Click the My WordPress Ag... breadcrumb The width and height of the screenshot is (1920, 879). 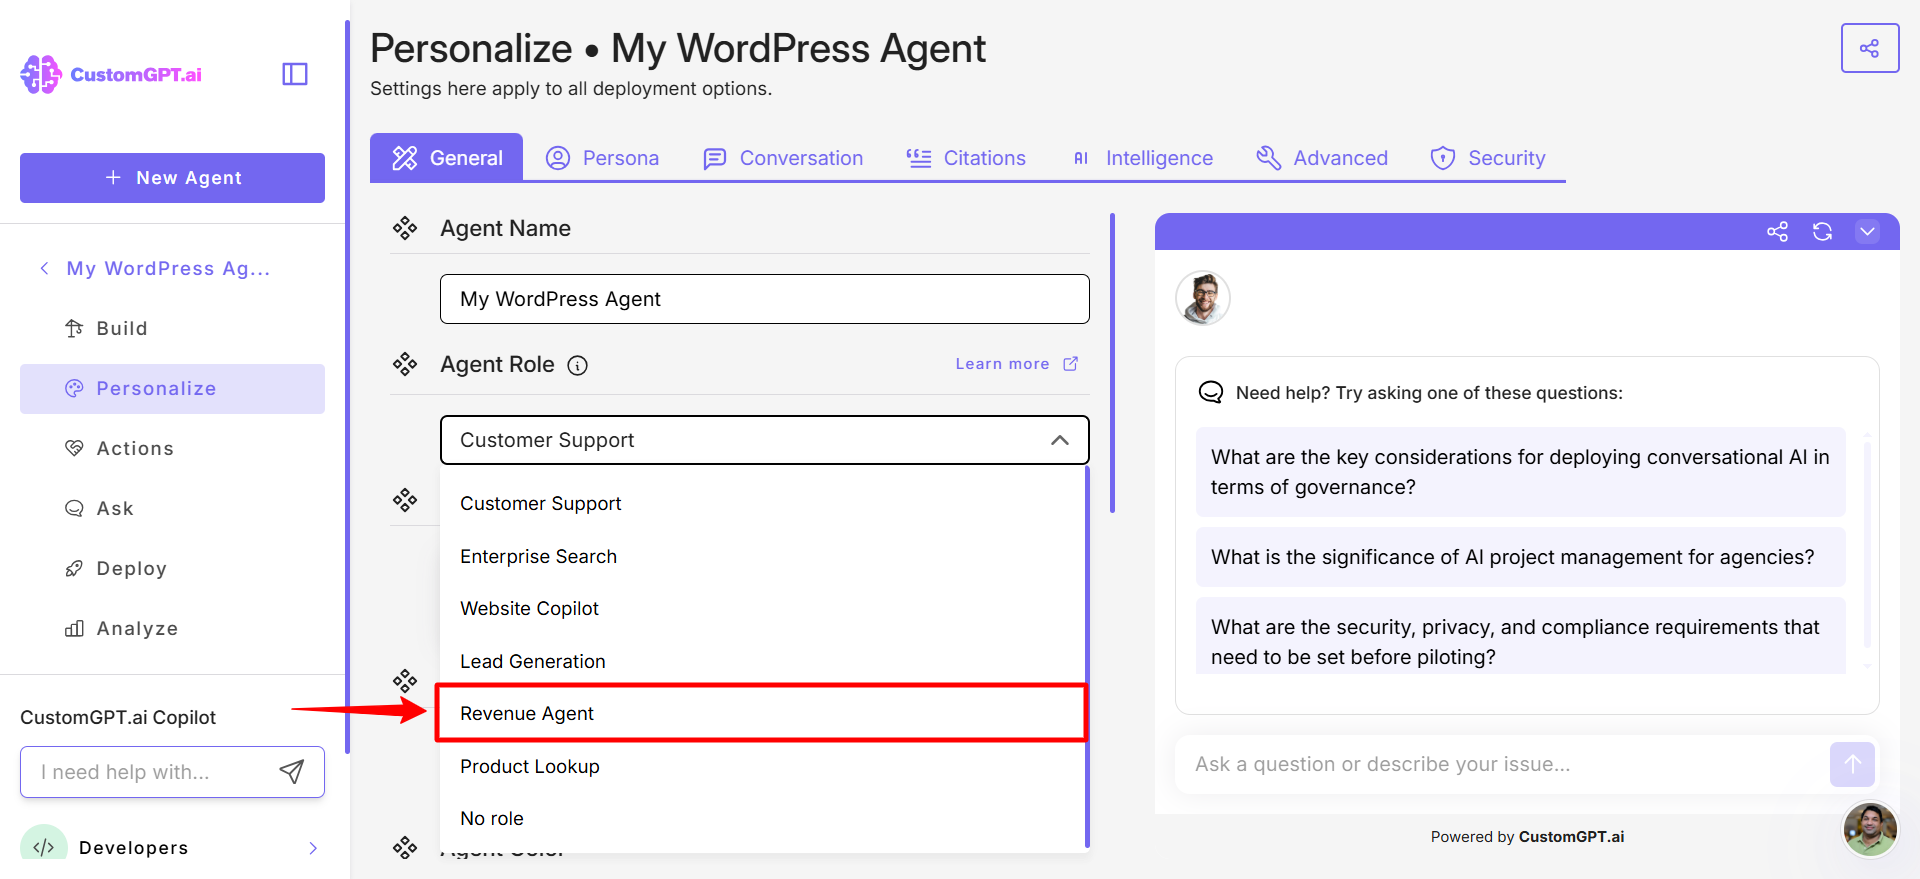[168, 268]
